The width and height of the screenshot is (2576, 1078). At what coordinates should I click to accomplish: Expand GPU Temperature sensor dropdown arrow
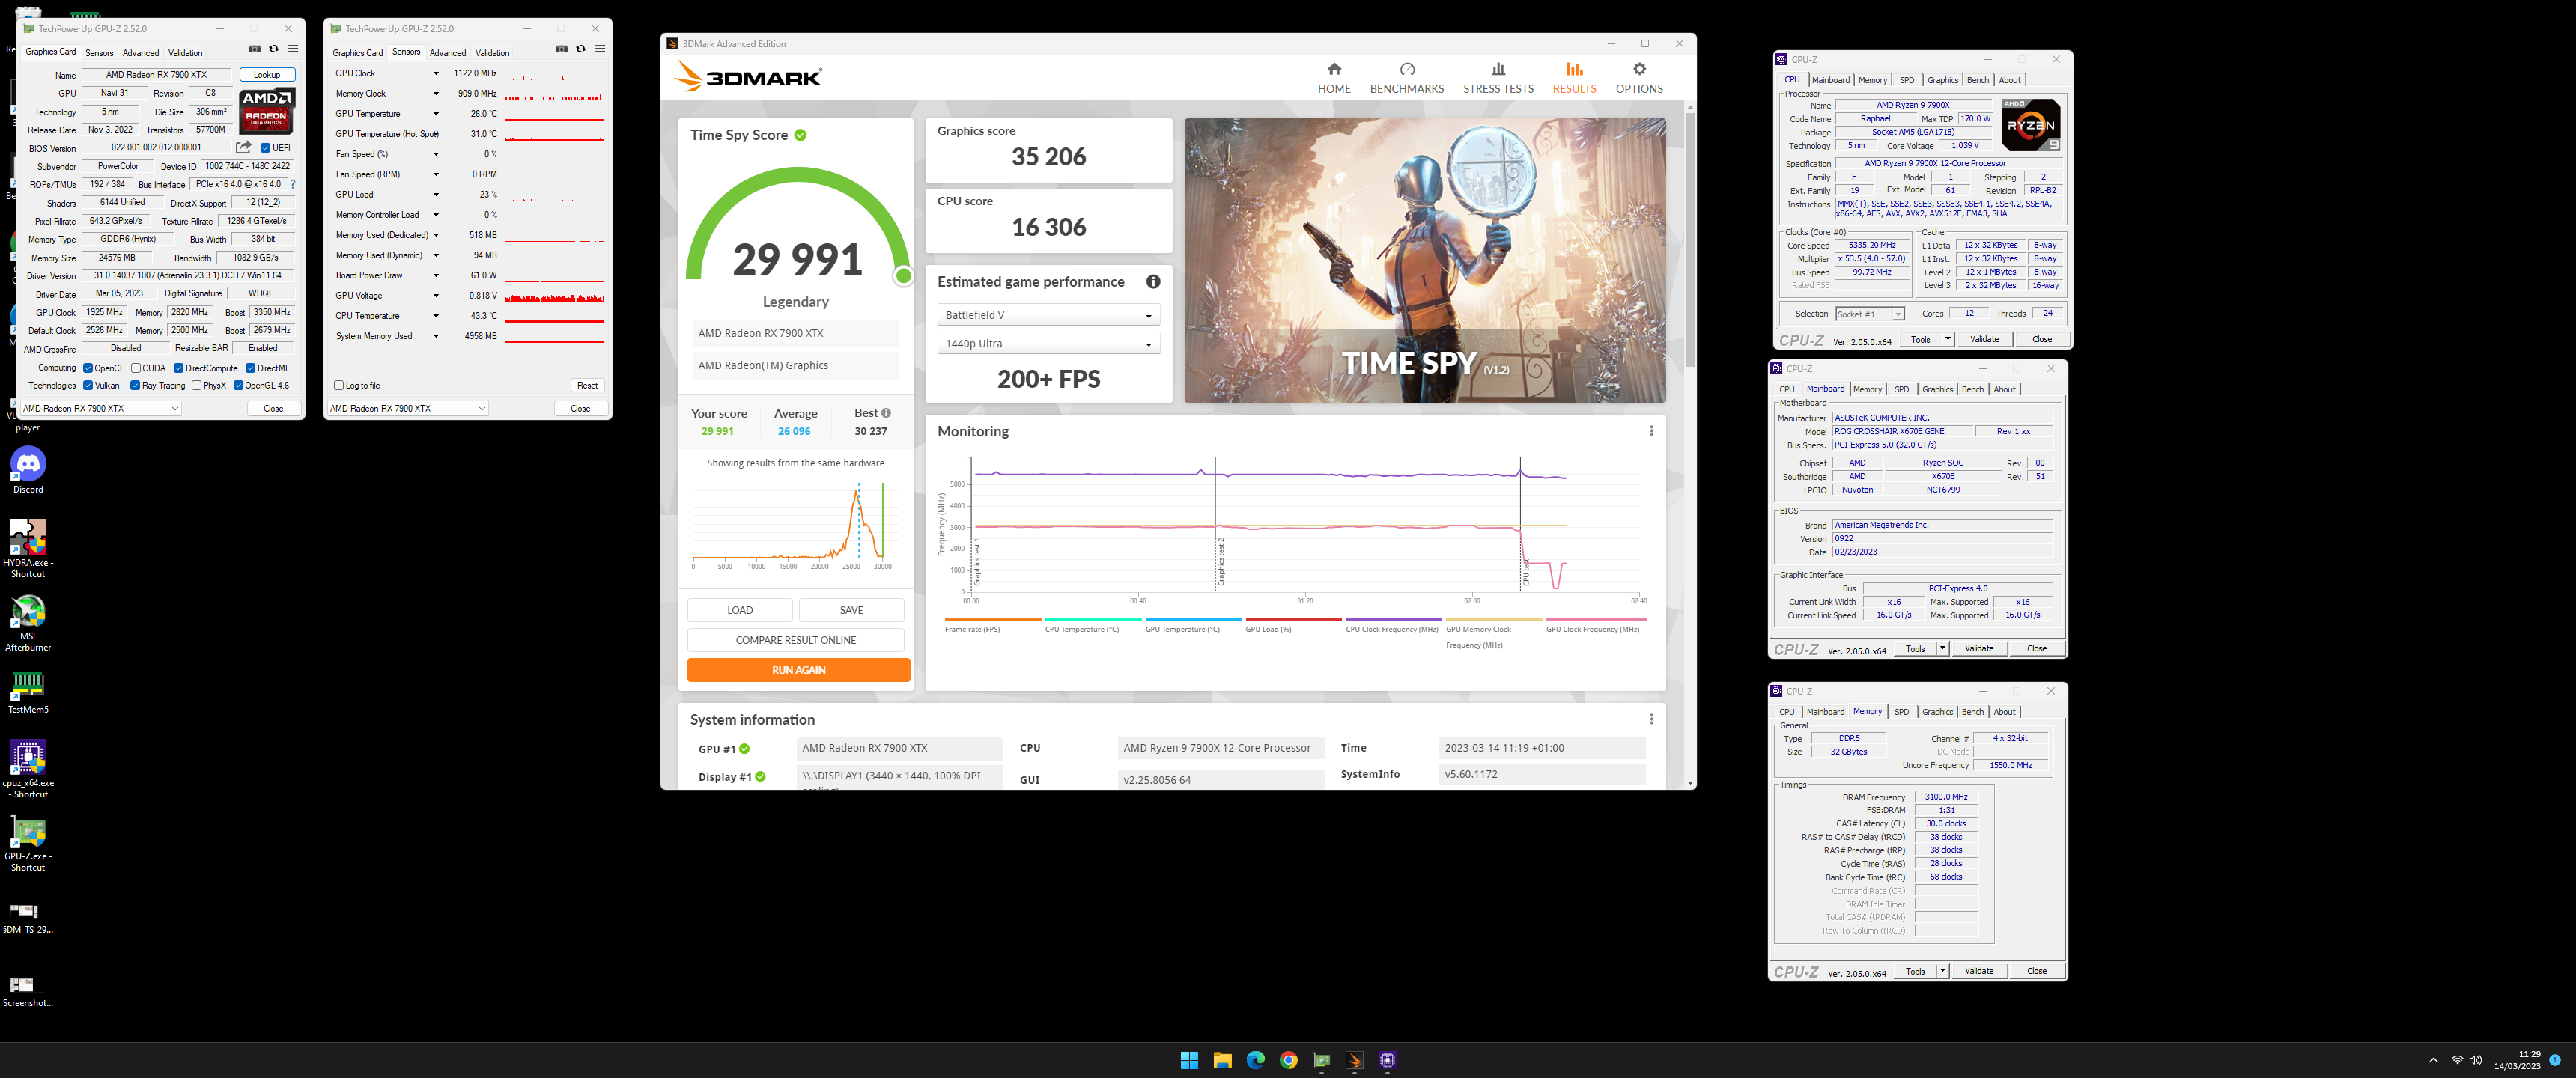pyautogui.click(x=435, y=113)
